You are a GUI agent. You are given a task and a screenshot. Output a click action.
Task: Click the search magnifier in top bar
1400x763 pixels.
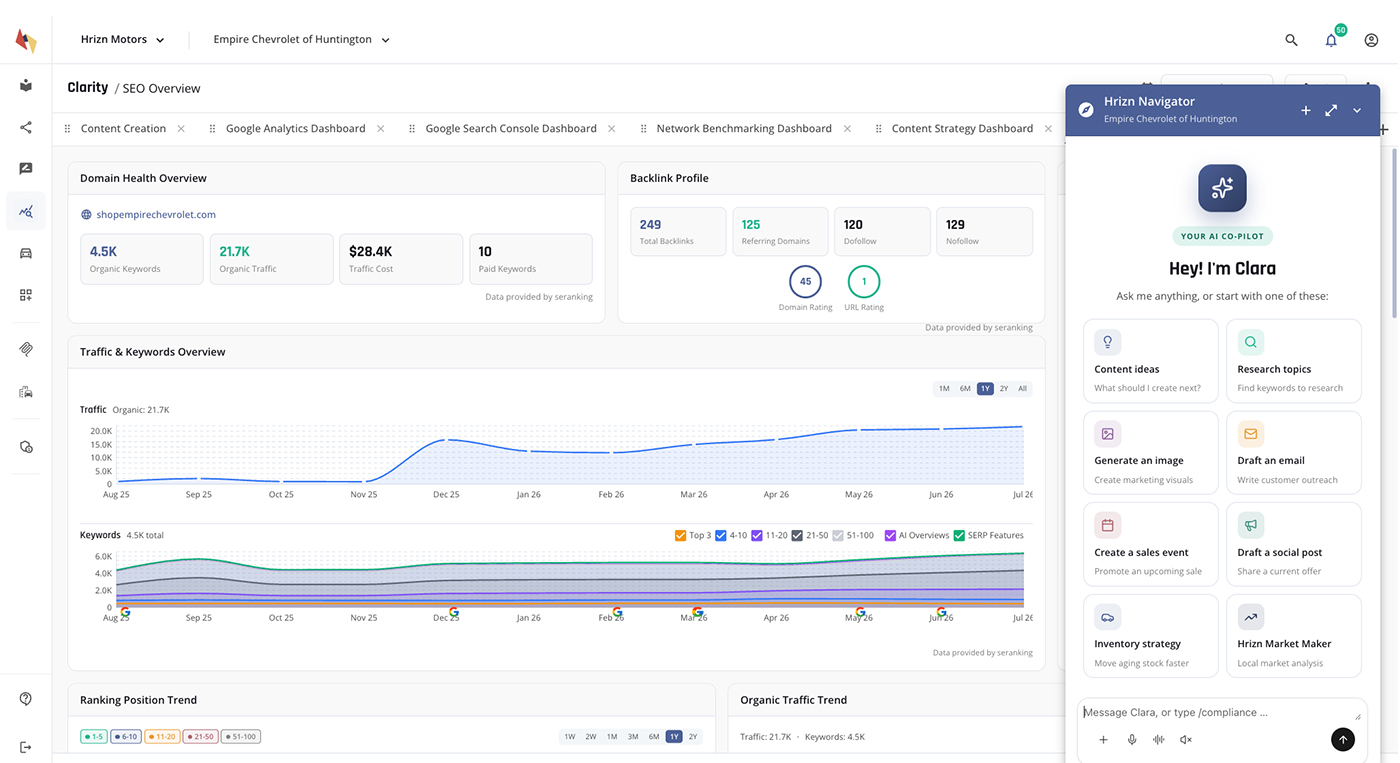[1291, 40]
